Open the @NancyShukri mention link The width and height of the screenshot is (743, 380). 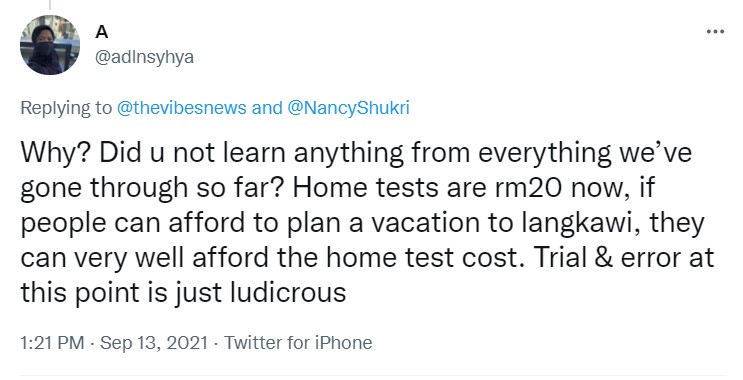tap(348, 108)
